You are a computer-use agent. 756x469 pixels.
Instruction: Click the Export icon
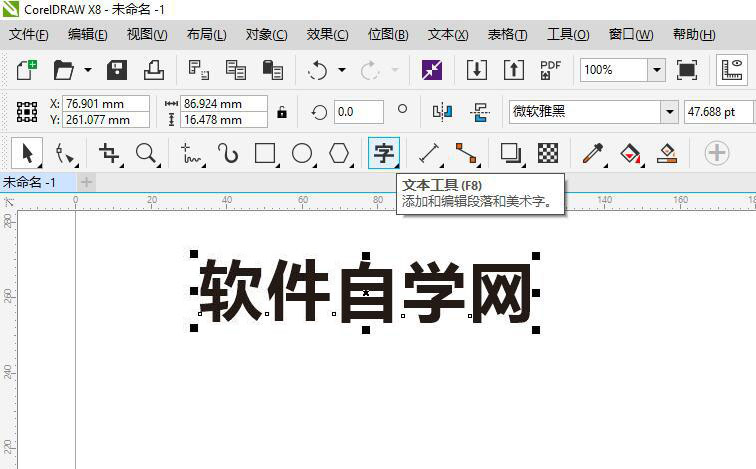[x=514, y=70]
